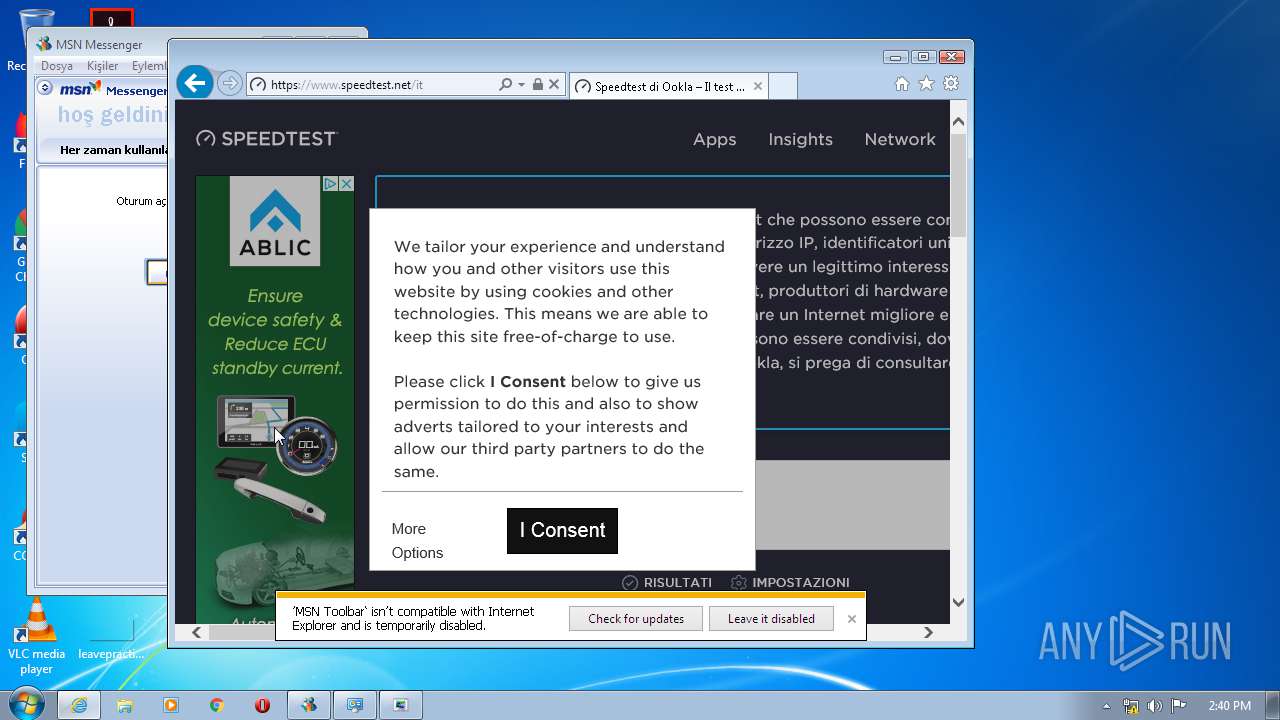Open Windows Explorer folder taskbar icon
The width and height of the screenshot is (1280, 720).
pyautogui.click(x=125, y=705)
